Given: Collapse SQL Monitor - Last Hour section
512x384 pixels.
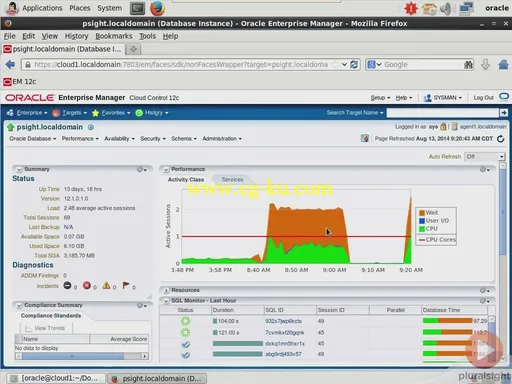Looking at the screenshot, I should (x=166, y=301).
